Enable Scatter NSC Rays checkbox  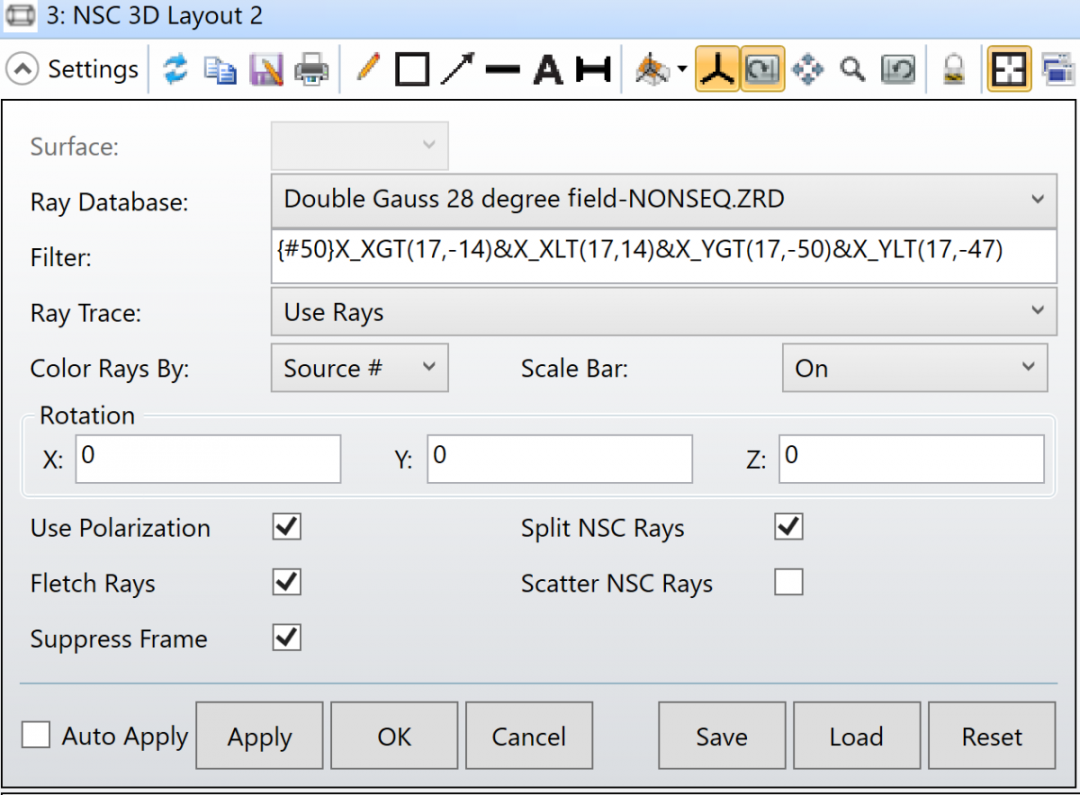tap(789, 582)
